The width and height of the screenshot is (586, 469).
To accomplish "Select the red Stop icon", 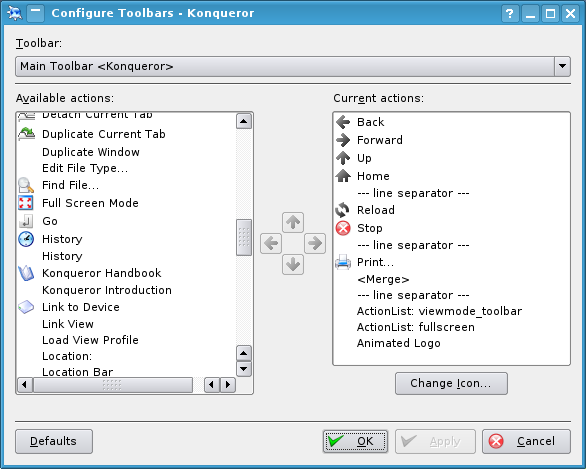I will coord(343,228).
